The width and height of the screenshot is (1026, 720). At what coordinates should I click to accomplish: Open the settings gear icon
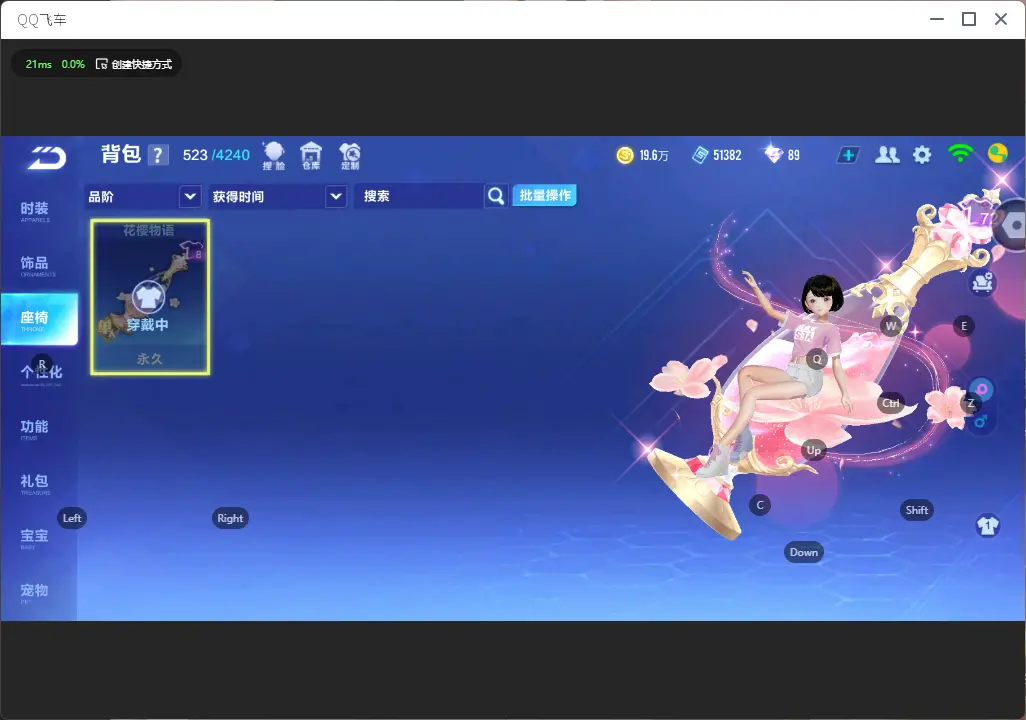coord(922,155)
